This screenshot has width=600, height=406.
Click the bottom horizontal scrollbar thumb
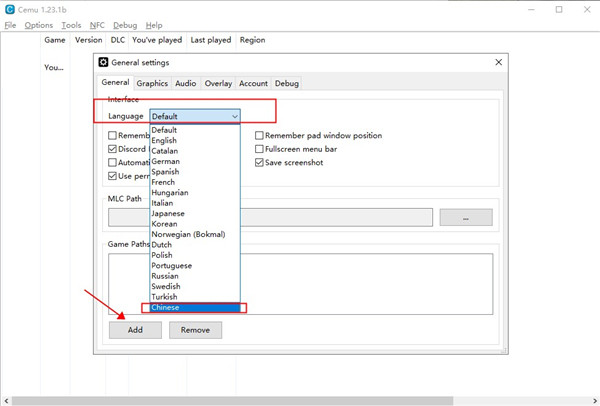click(x=232, y=401)
